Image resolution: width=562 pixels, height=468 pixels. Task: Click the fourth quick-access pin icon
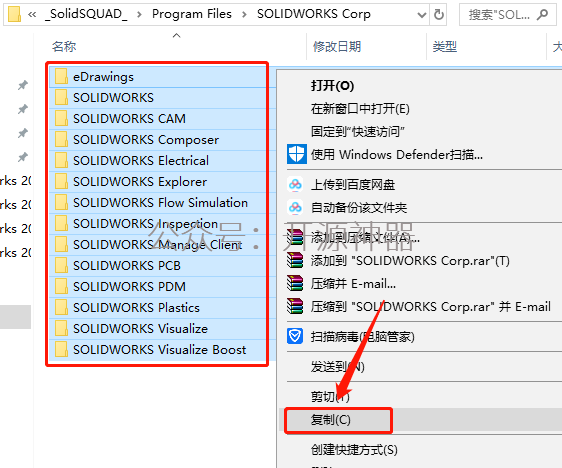[23, 157]
